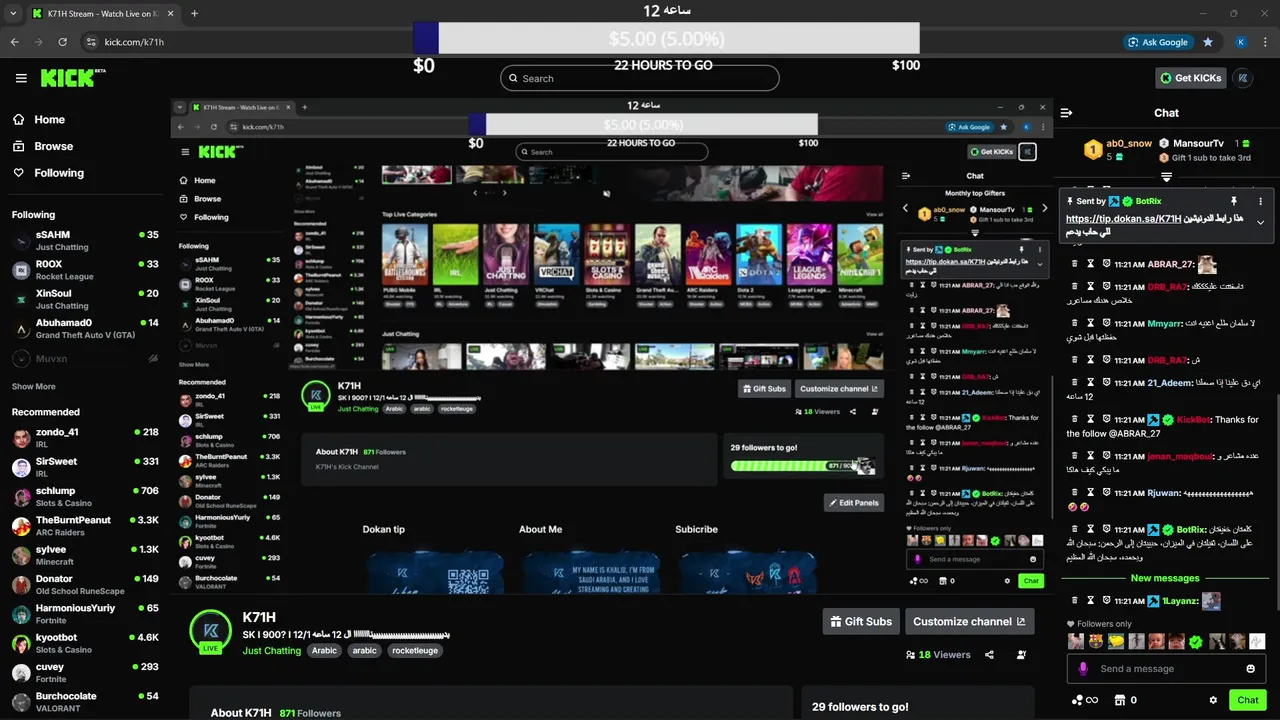Click the Get KICKs button
The height and width of the screenshot is (720, 1280).
tap(1190, 78)
